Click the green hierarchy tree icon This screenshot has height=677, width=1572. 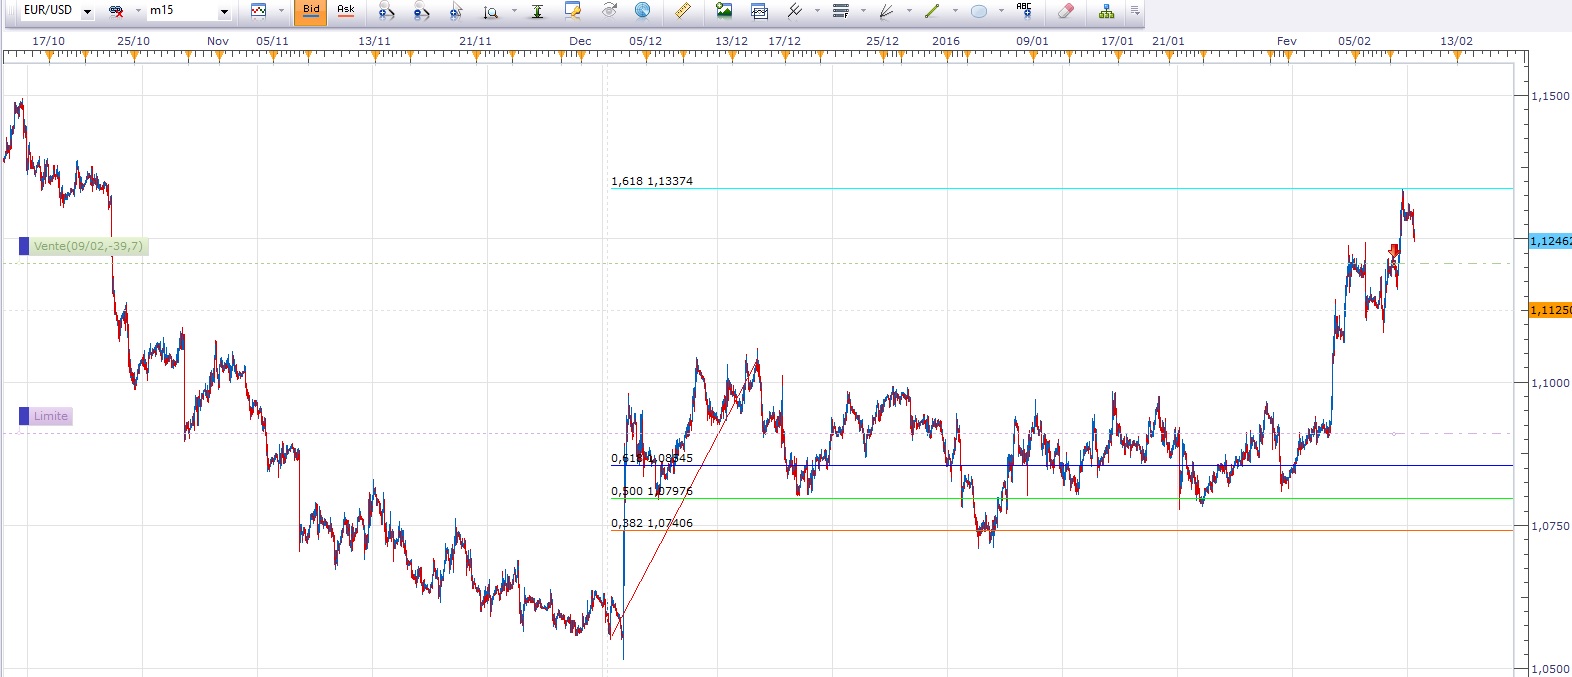(1106, 11)
